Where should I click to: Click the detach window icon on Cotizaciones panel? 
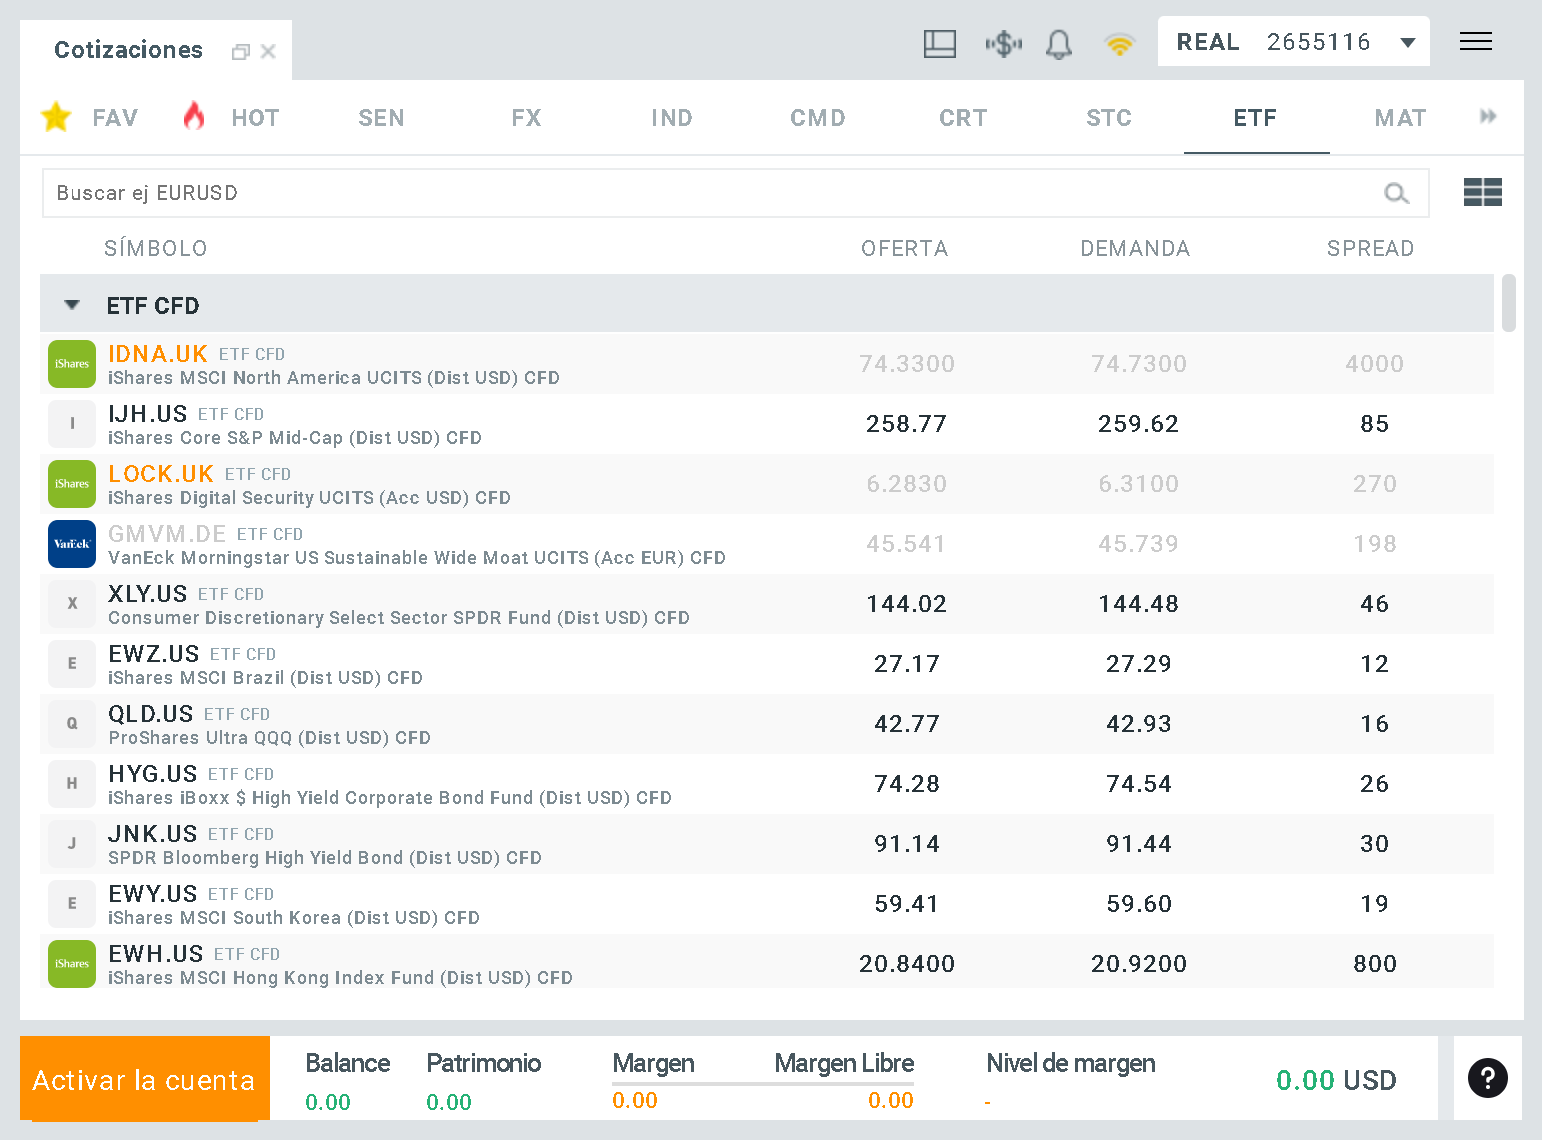click(239, 51)
